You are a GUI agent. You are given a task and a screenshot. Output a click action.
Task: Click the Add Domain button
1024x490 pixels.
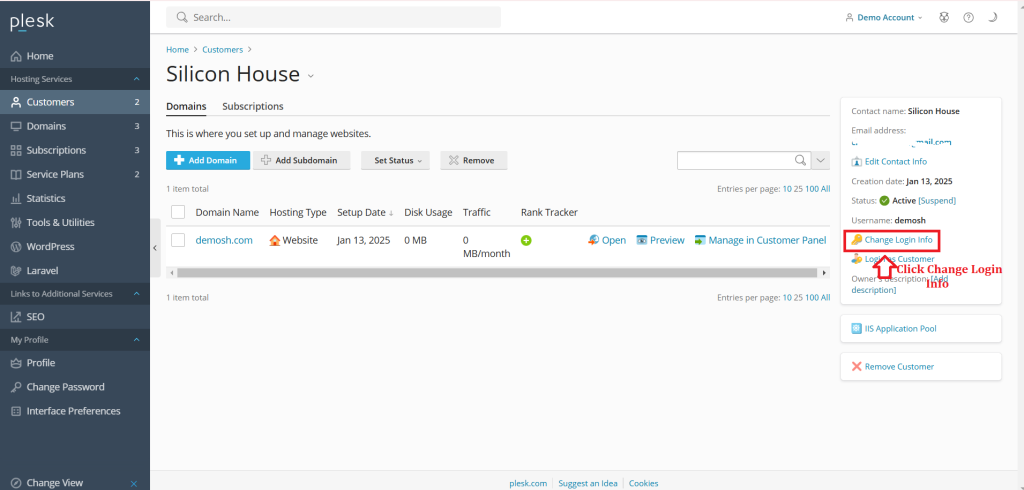point(208,160)
